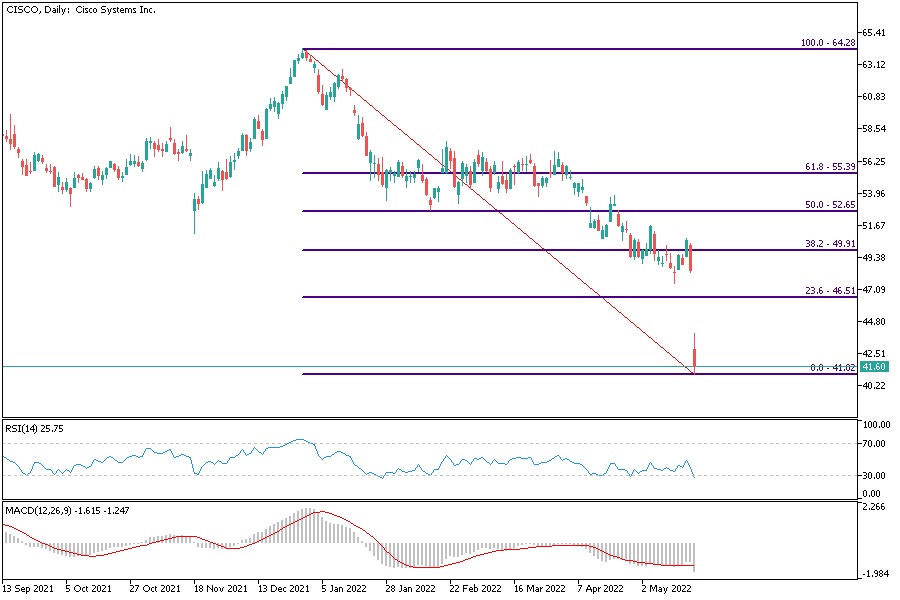The image size is (900, 600).
Task: Select the 22 Feb 2022 date label
Action: pyautogui.click(x=474, y=589)
